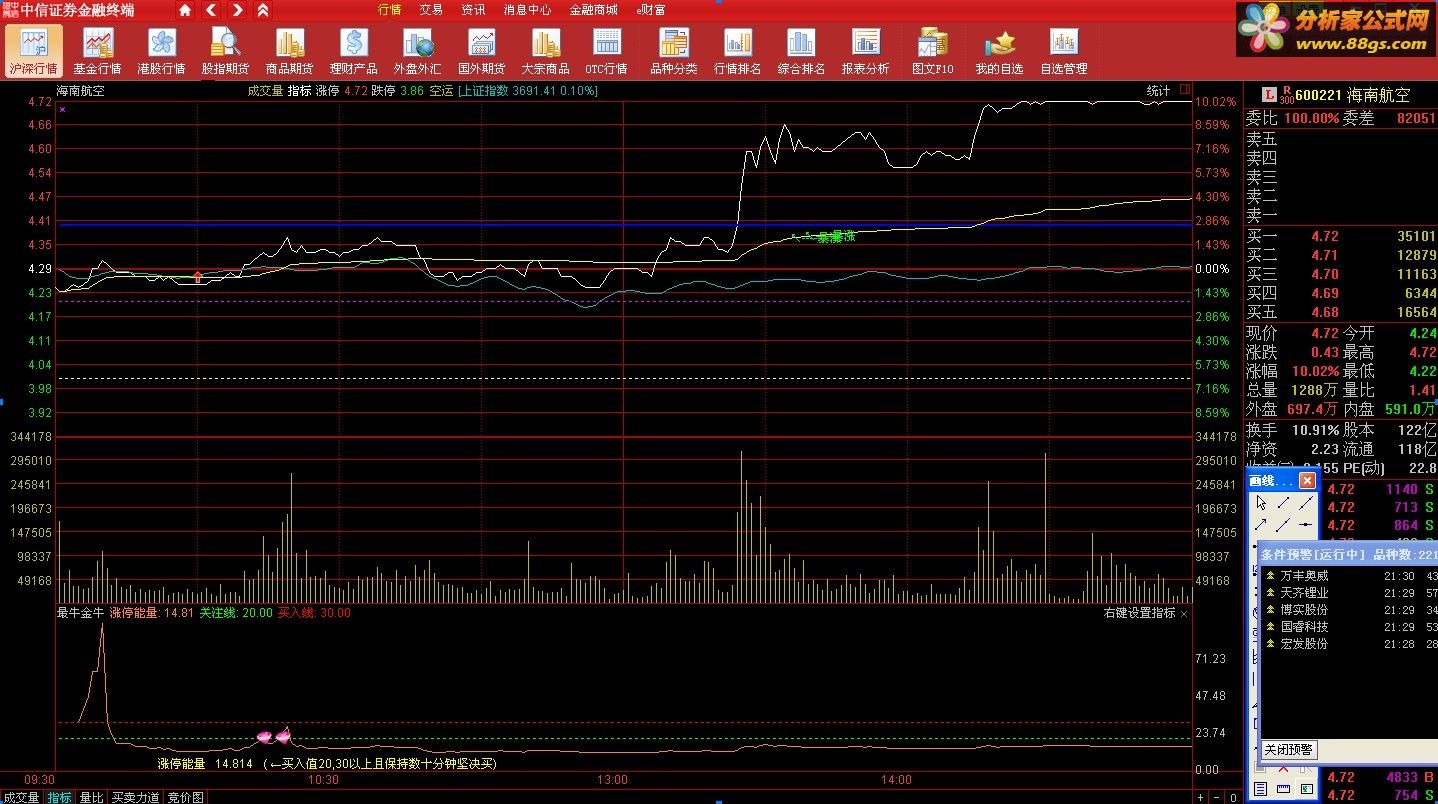Viewport: 1438px width, 804px height.
Task: Select the 成交量 tab at bottom
Action: pyautogui.click(x=20, y=797)
